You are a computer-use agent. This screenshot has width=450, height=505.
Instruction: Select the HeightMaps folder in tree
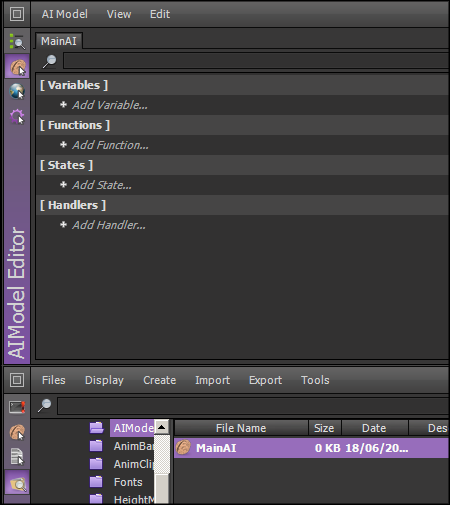tap(133, 499)
